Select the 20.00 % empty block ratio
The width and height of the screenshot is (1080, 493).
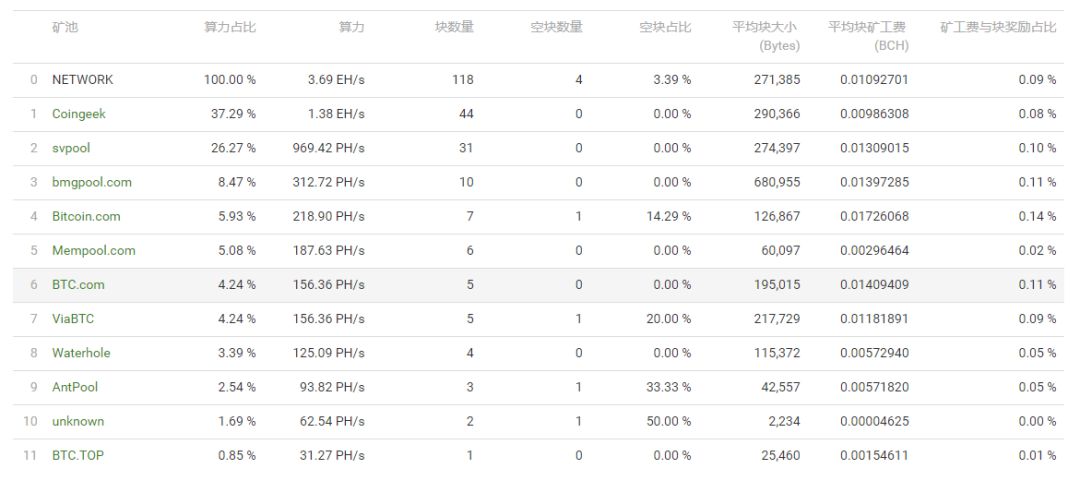tap(669, 319)
